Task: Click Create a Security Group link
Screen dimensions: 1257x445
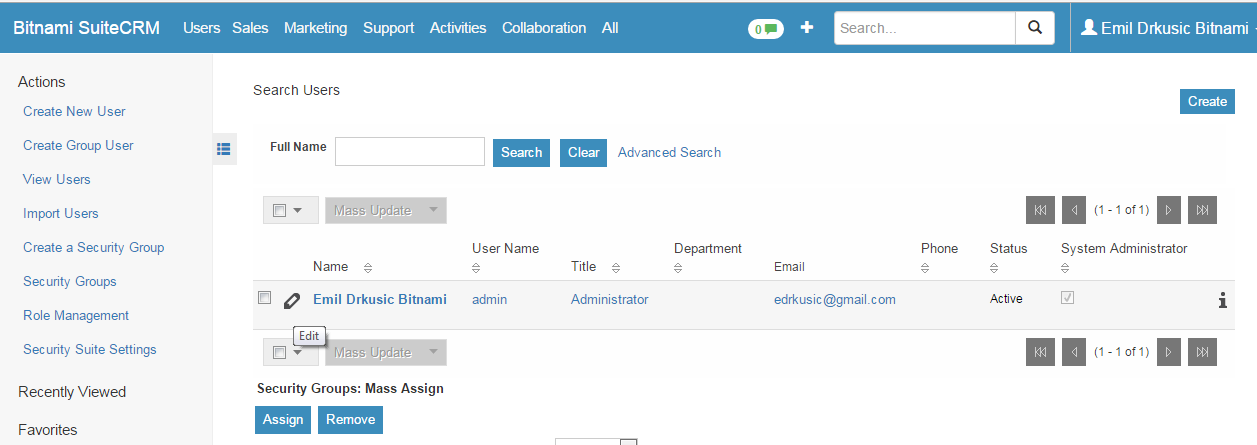Action: [94, 247]
